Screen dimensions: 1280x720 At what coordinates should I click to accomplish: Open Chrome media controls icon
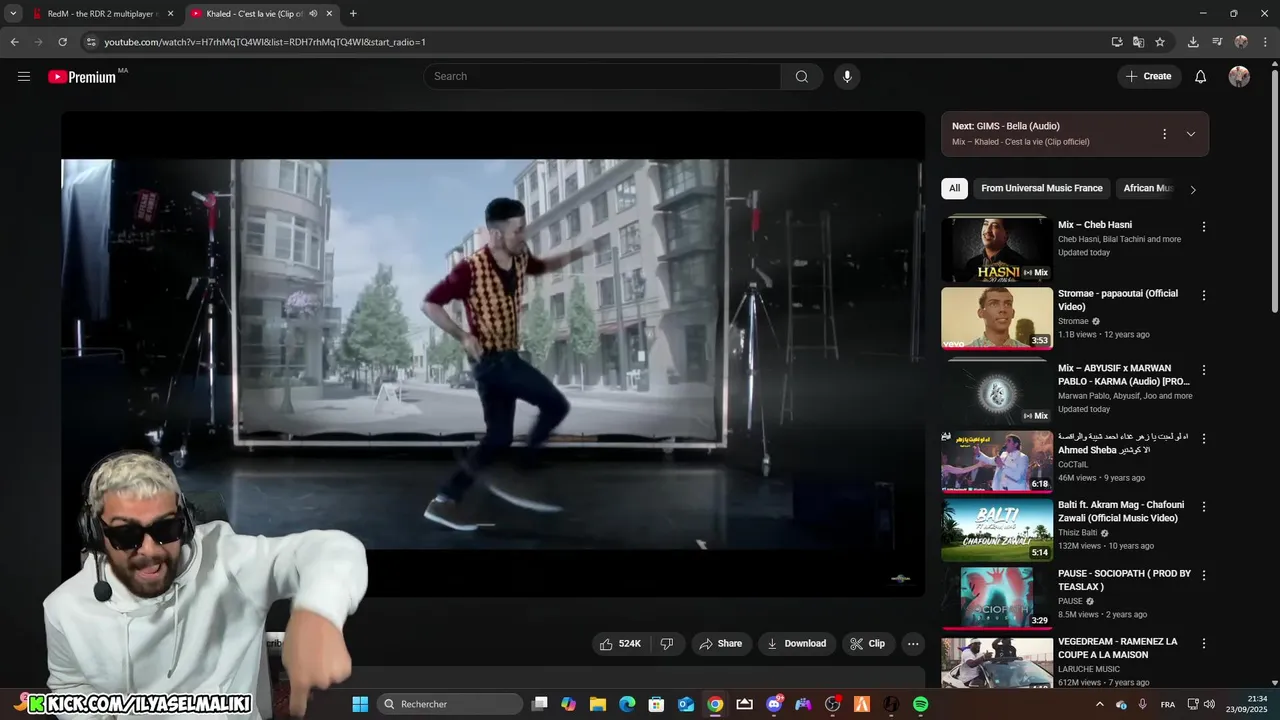pyautogui.click(x=1217, y=42)
